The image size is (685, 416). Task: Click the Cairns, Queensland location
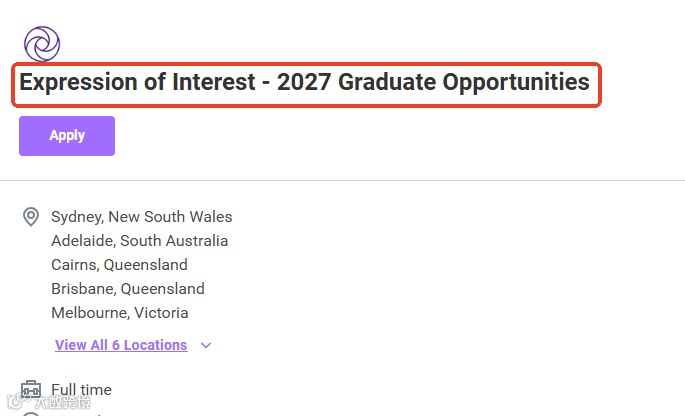tap(119, 265)
